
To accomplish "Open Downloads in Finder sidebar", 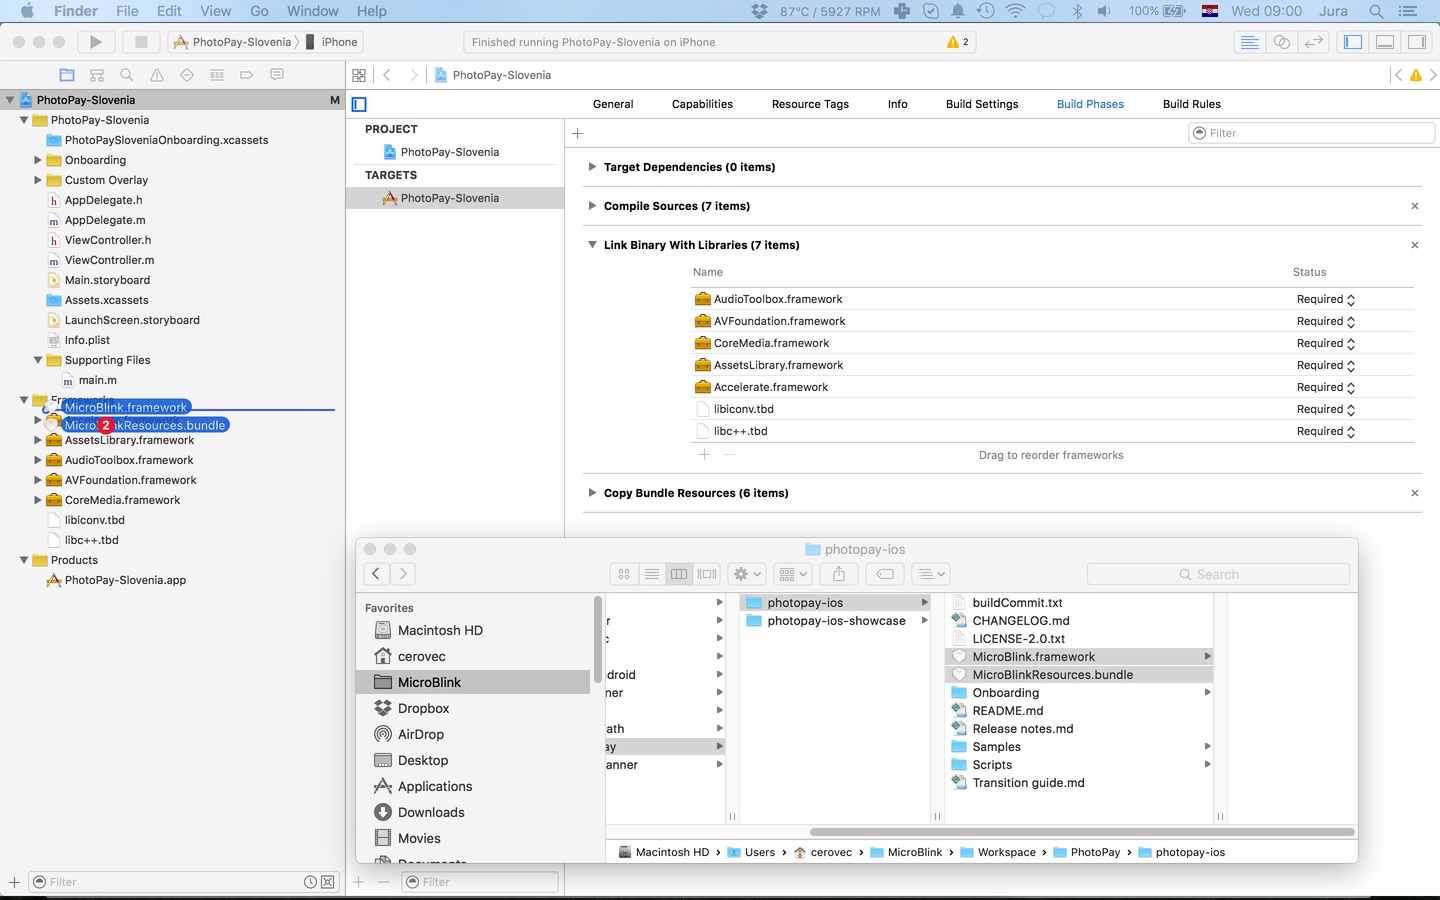I will pyautogui.click(x=431, y=812).
